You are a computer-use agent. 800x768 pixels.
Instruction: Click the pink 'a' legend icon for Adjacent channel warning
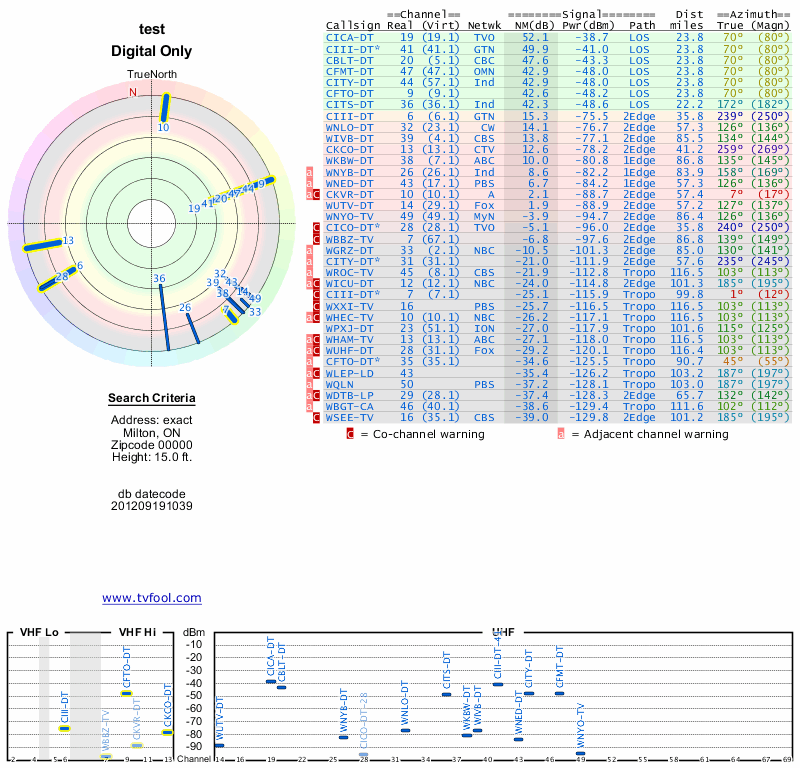click(x=561, y=434)
